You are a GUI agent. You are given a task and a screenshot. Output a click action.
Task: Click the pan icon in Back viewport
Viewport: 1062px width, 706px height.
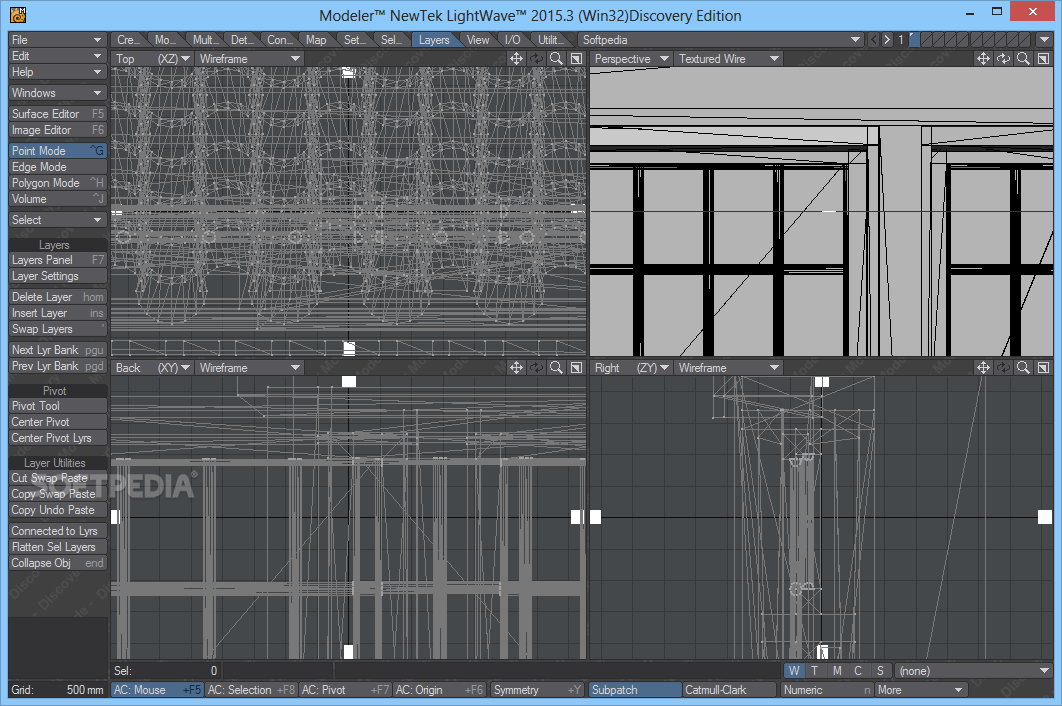tap(516, 368)
